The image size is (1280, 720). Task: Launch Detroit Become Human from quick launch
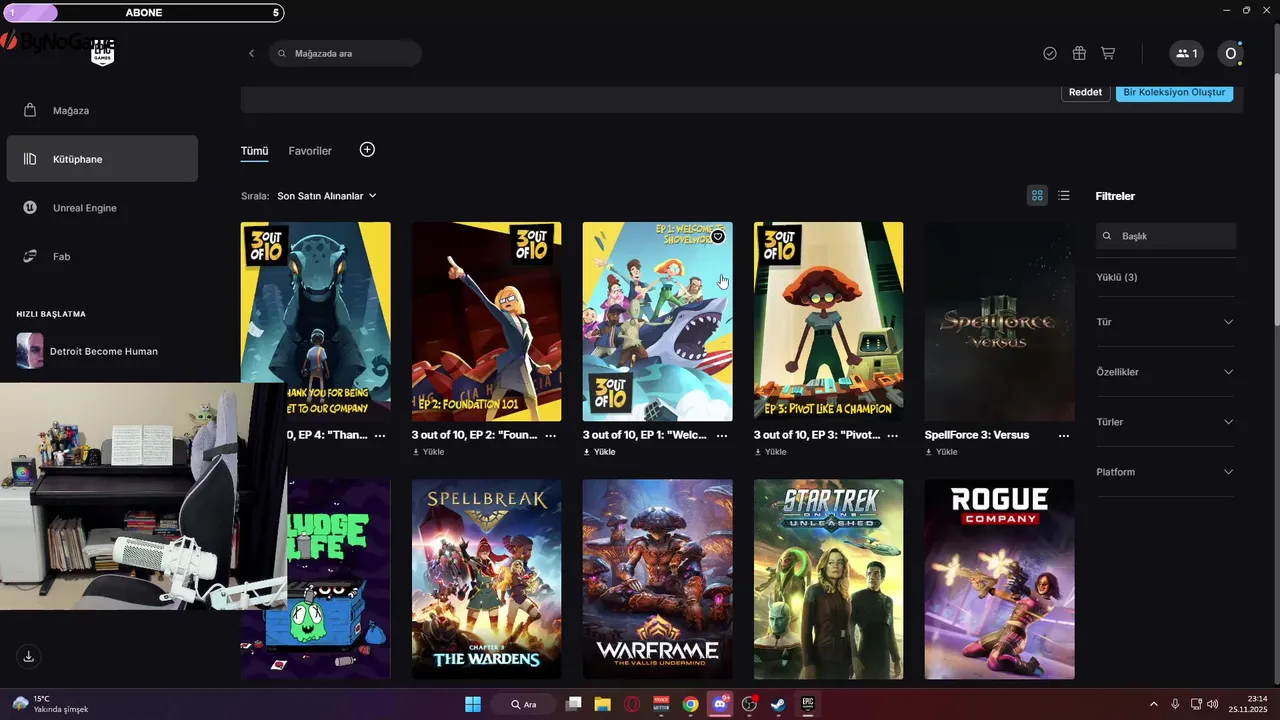click(x=102, y=351)
